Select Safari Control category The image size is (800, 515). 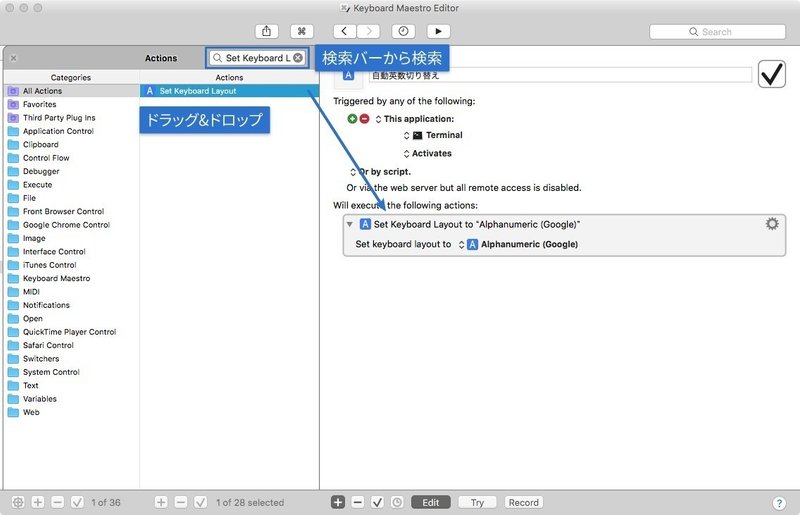(72, 346)
